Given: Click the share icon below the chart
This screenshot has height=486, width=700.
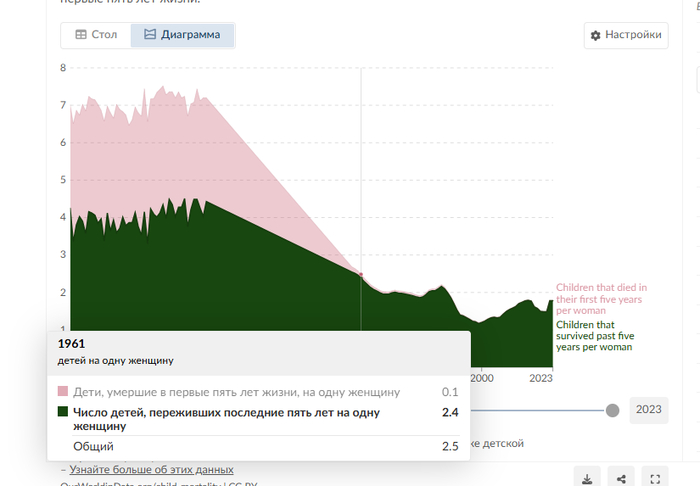Looking at the screenshot, I should 621,478.
